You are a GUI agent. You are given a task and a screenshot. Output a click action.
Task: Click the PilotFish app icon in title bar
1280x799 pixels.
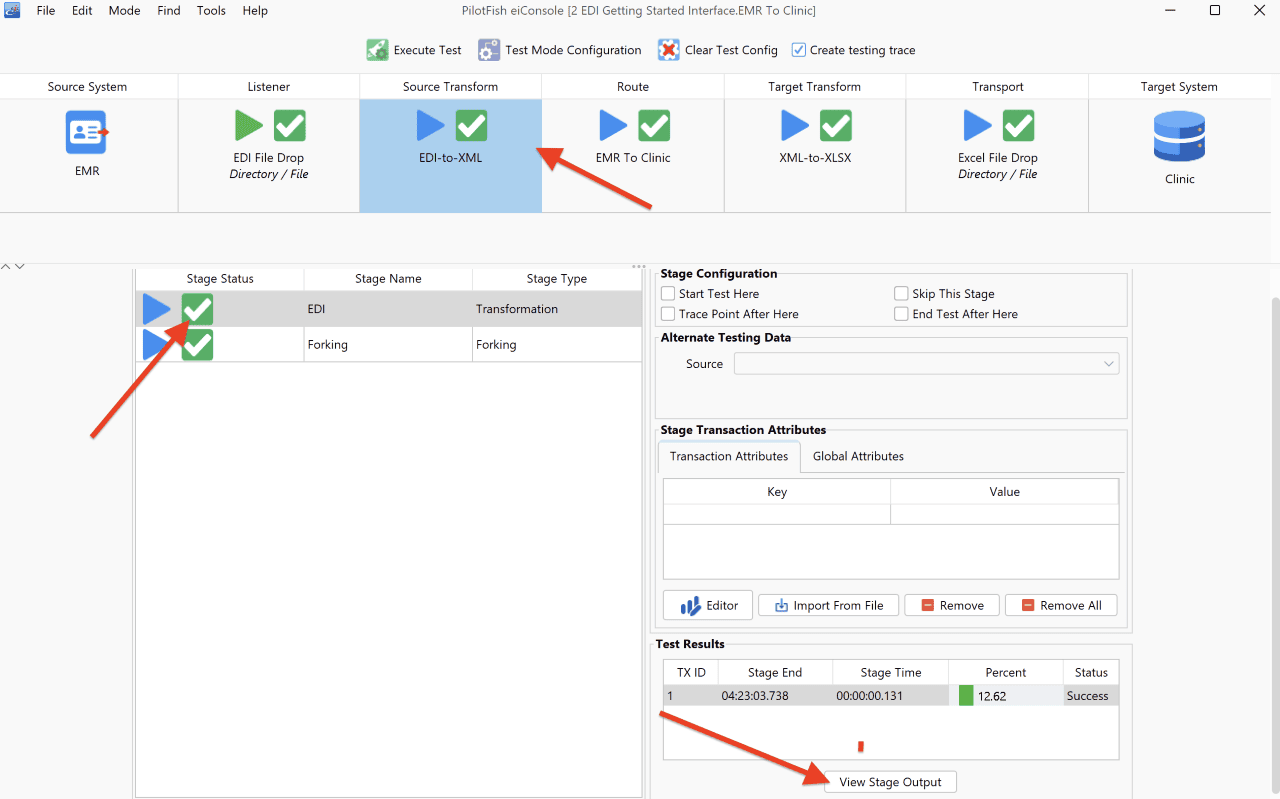(x=13, y=10)
